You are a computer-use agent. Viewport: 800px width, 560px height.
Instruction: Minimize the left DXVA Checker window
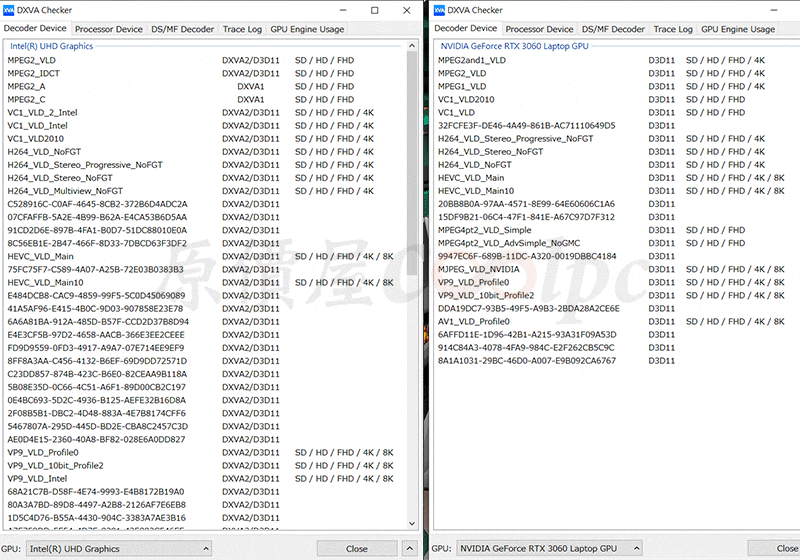pyautogui.click(x=343, y=10)
